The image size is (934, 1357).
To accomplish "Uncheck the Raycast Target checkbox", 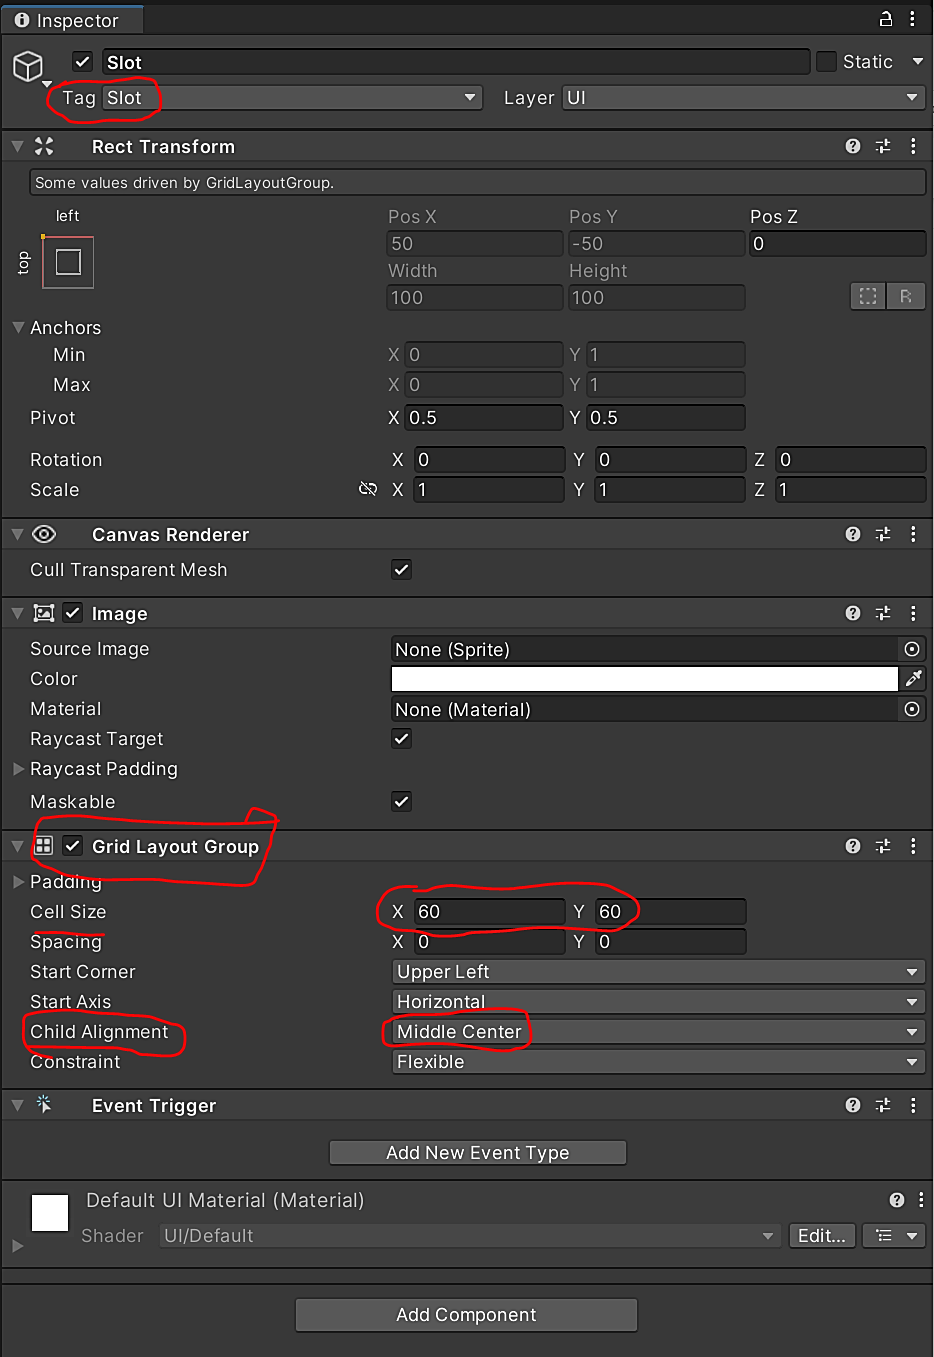I will pyautogui.click(x=401, y=739).
